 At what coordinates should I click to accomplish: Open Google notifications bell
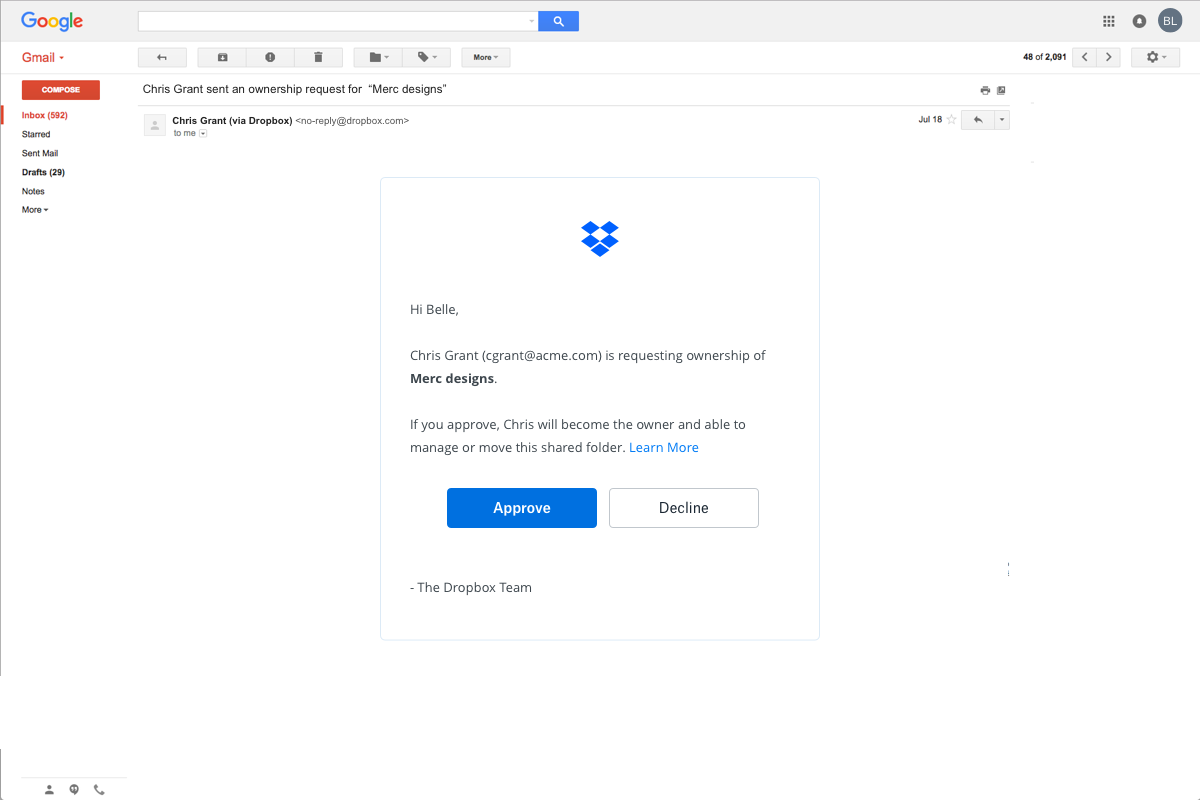1139,21
